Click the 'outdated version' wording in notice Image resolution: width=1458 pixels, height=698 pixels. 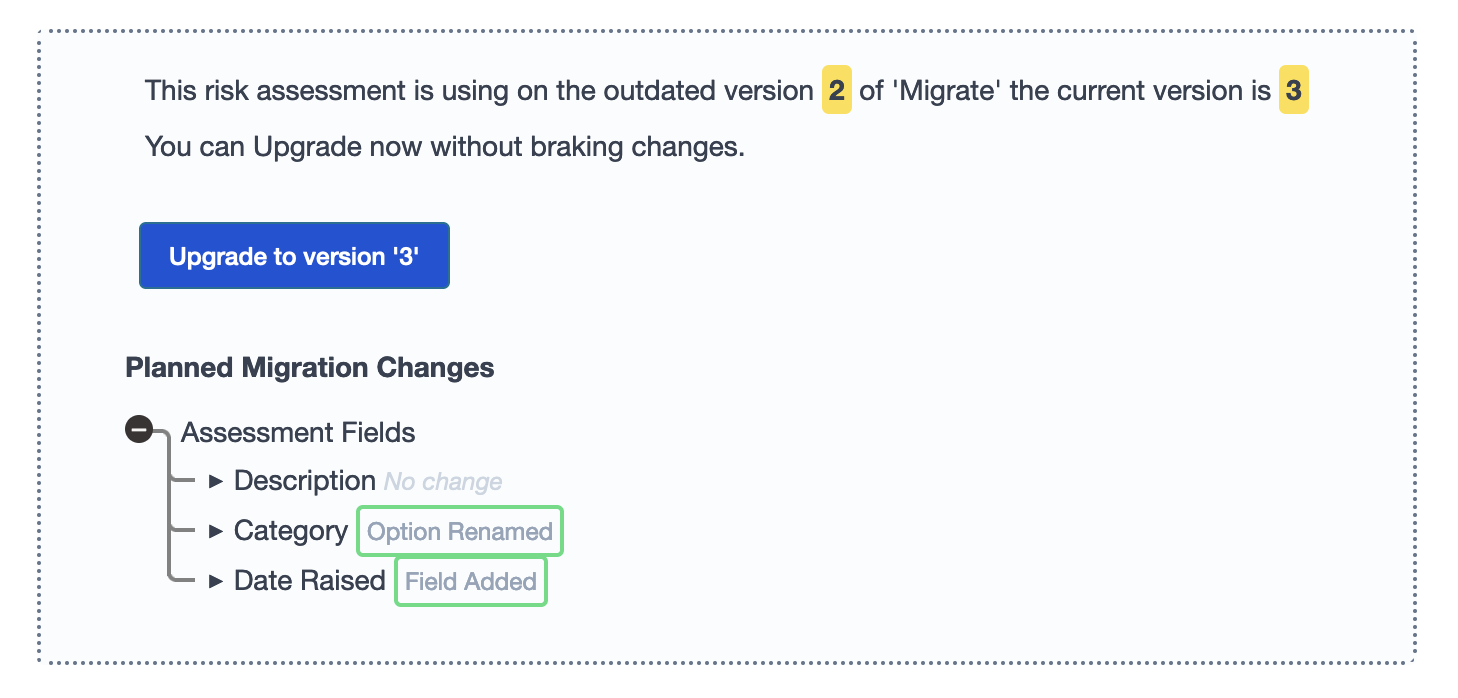[708, 91]
